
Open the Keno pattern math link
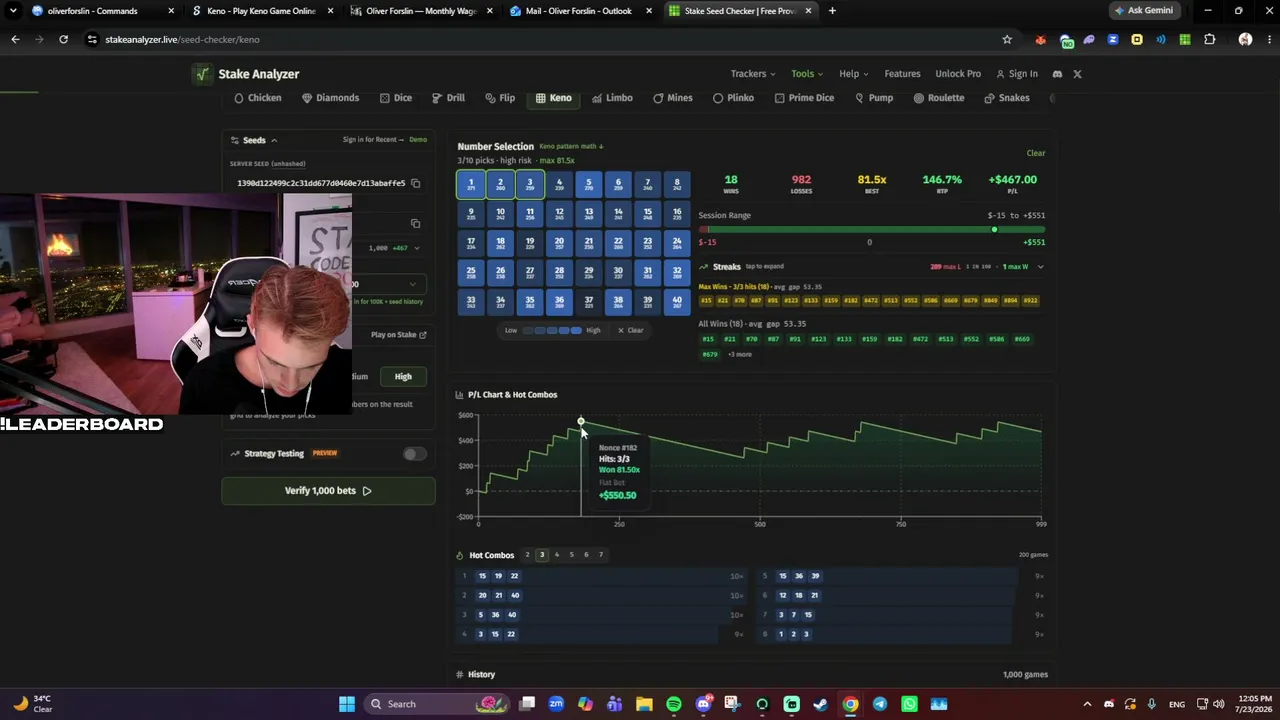point(571,147)
